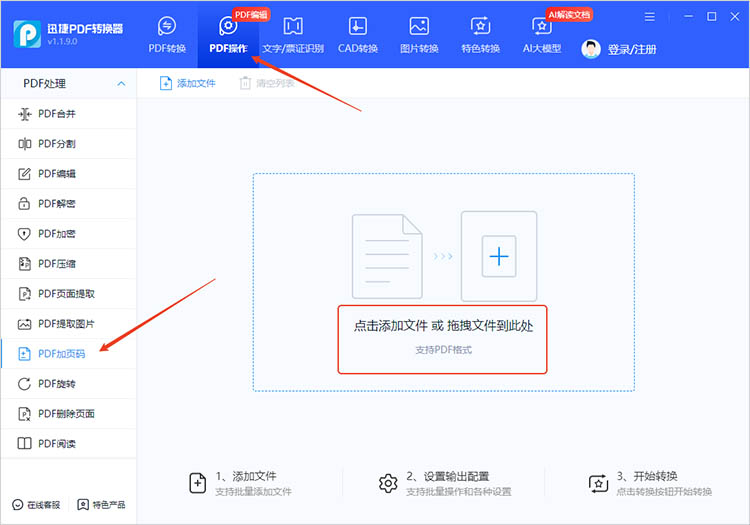Viewport: 750px width, 525px height.
Task: Click the 添加文件 toolbar button
Action: [188, 83]
